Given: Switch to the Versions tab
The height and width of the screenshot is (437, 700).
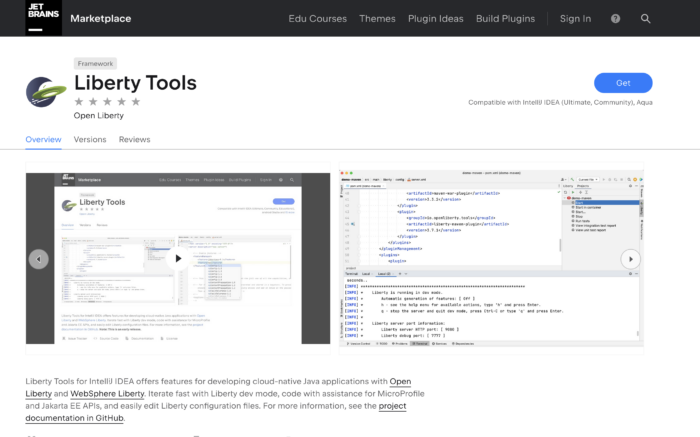Looking at the screenshot, I should (90, 140).
